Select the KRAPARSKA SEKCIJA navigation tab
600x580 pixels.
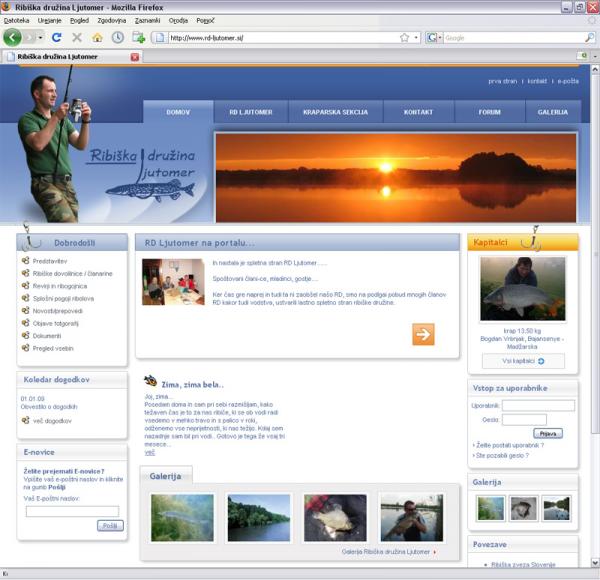coord(335,112)
